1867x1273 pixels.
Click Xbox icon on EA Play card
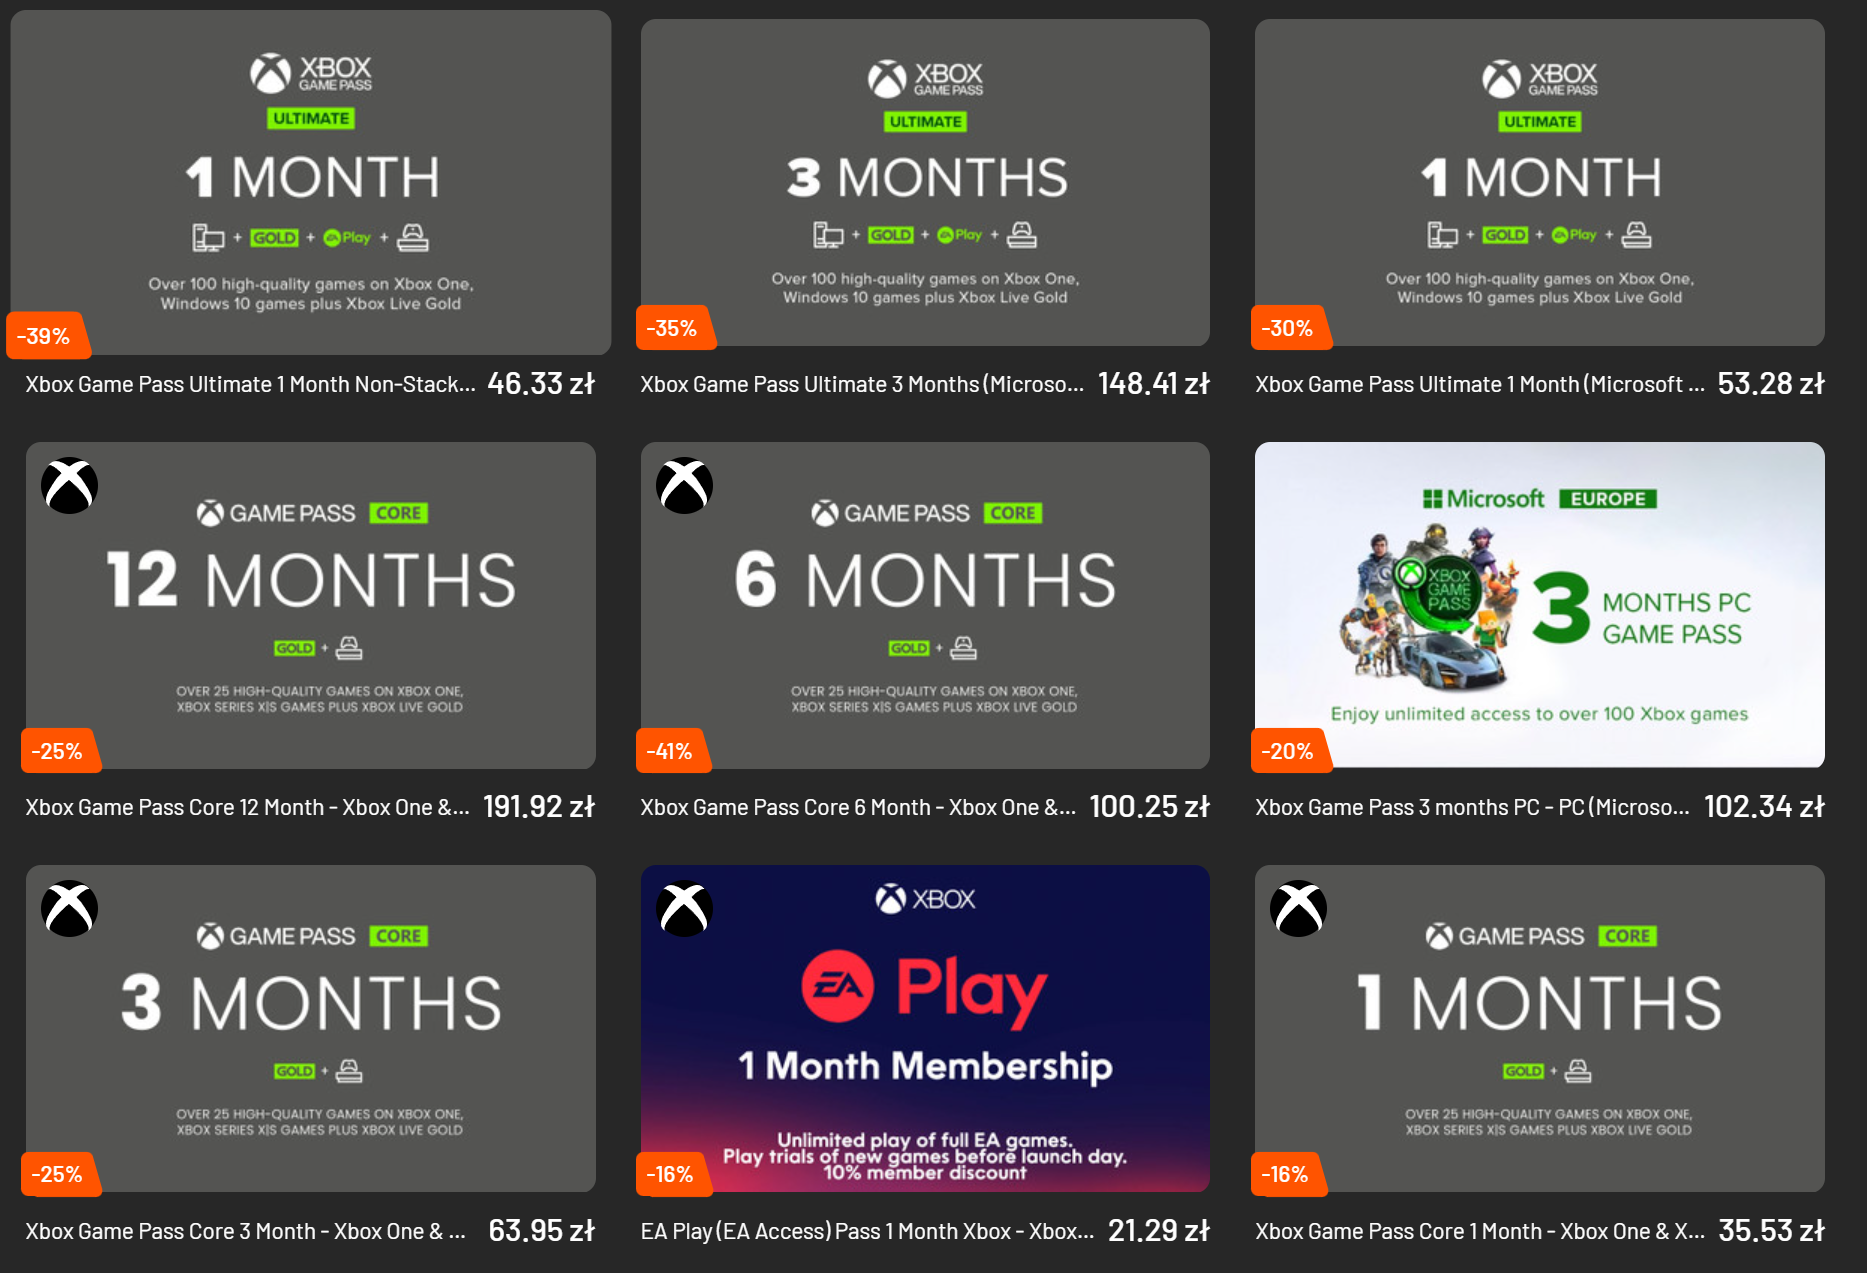coord(685,909)
